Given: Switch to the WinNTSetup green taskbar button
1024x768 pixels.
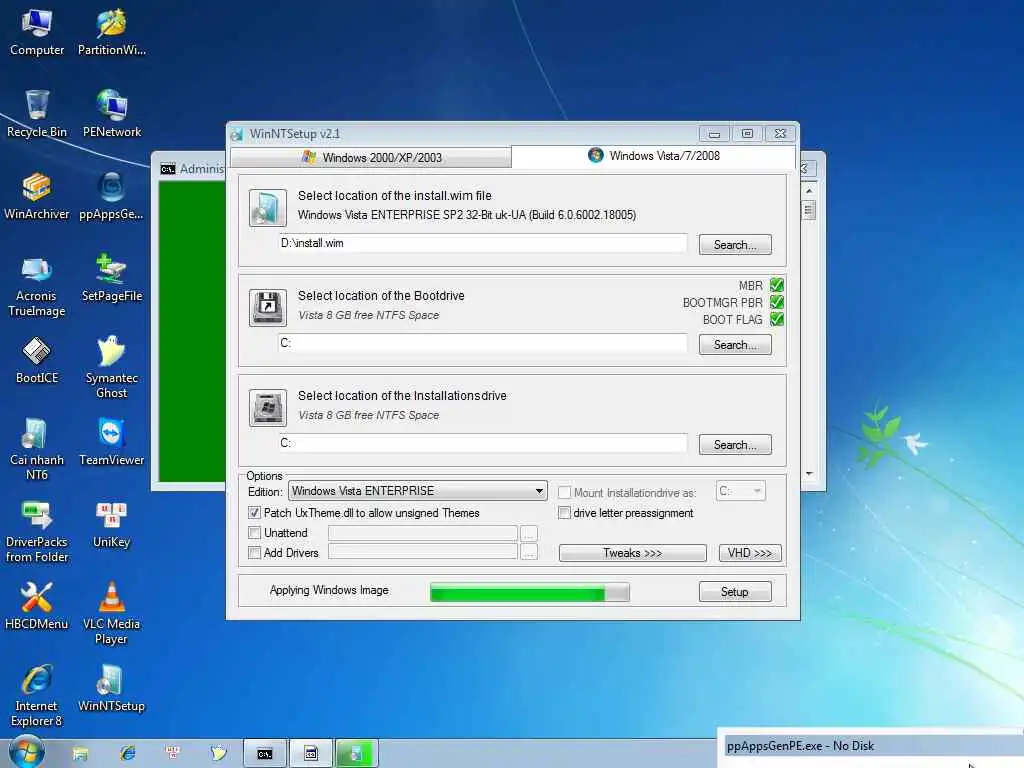Looking at the screenshot, I should click(x=356, y=754).
